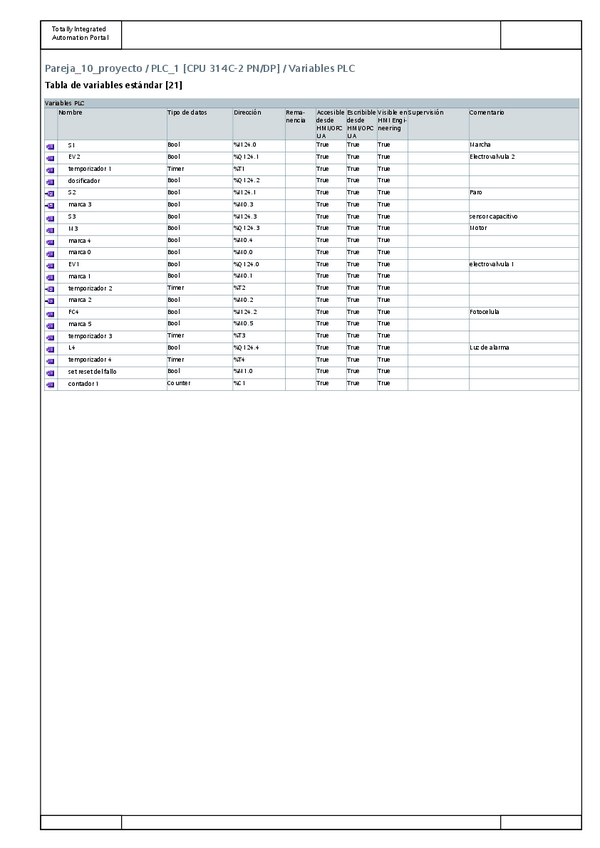
Task: Click the tag icon beside temporizador 4
Action: [x=50, y=361]
